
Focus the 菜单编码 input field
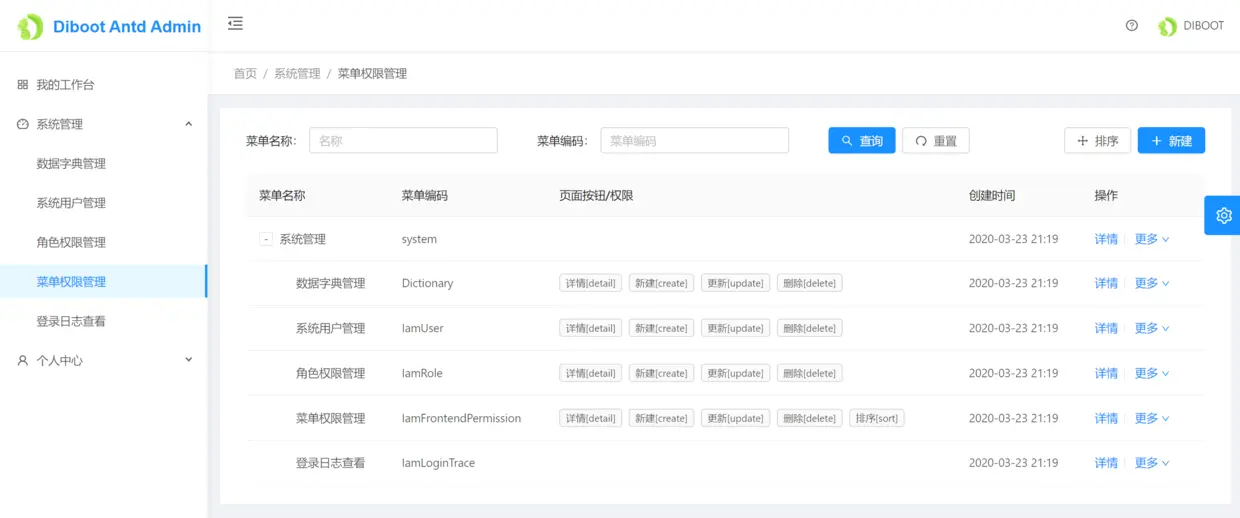point(695,141)
